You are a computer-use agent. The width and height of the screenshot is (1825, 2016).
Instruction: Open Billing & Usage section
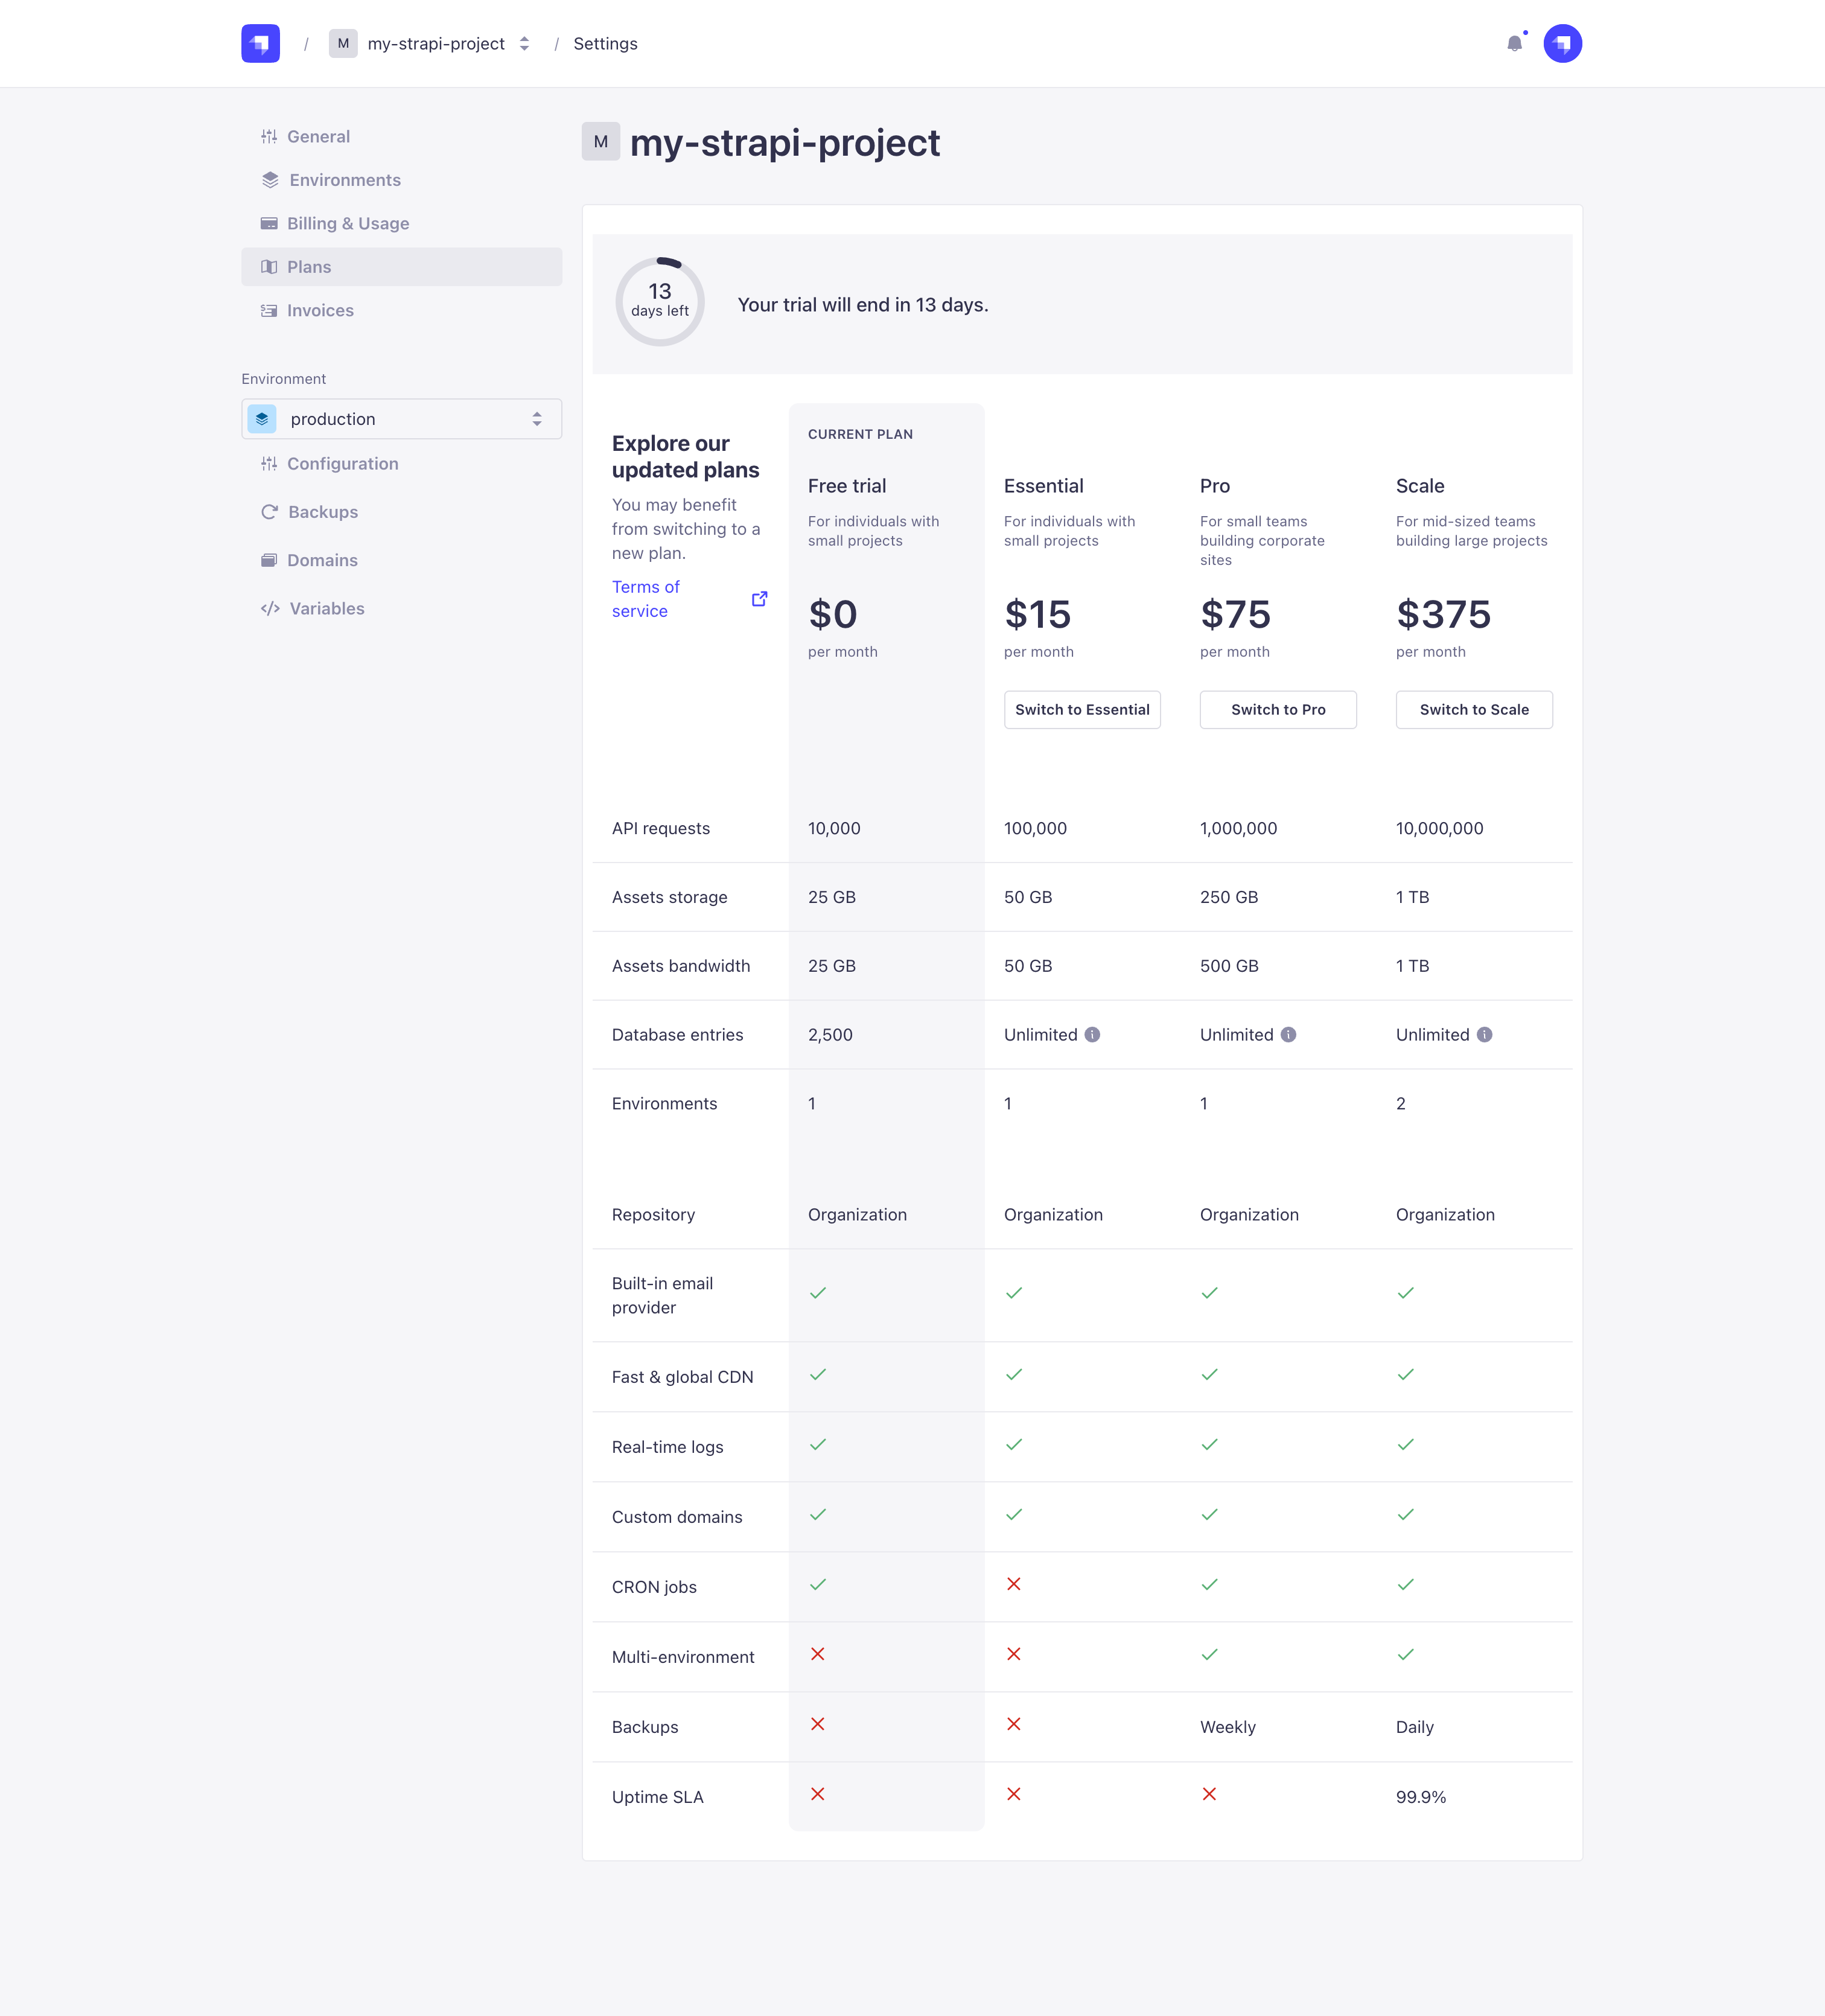[x=347, y=224]
